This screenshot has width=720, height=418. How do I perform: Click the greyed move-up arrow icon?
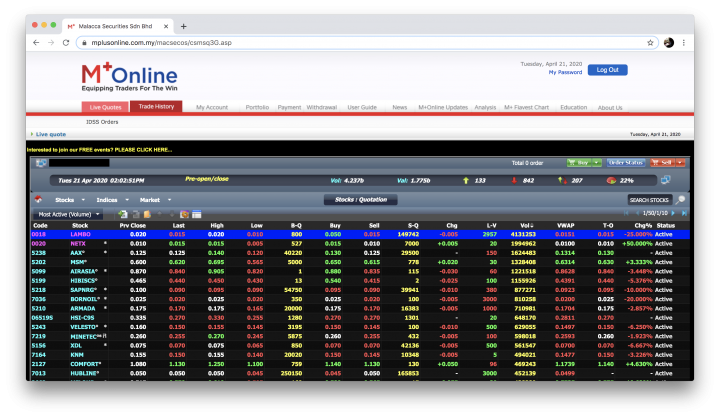coord(160,214)
